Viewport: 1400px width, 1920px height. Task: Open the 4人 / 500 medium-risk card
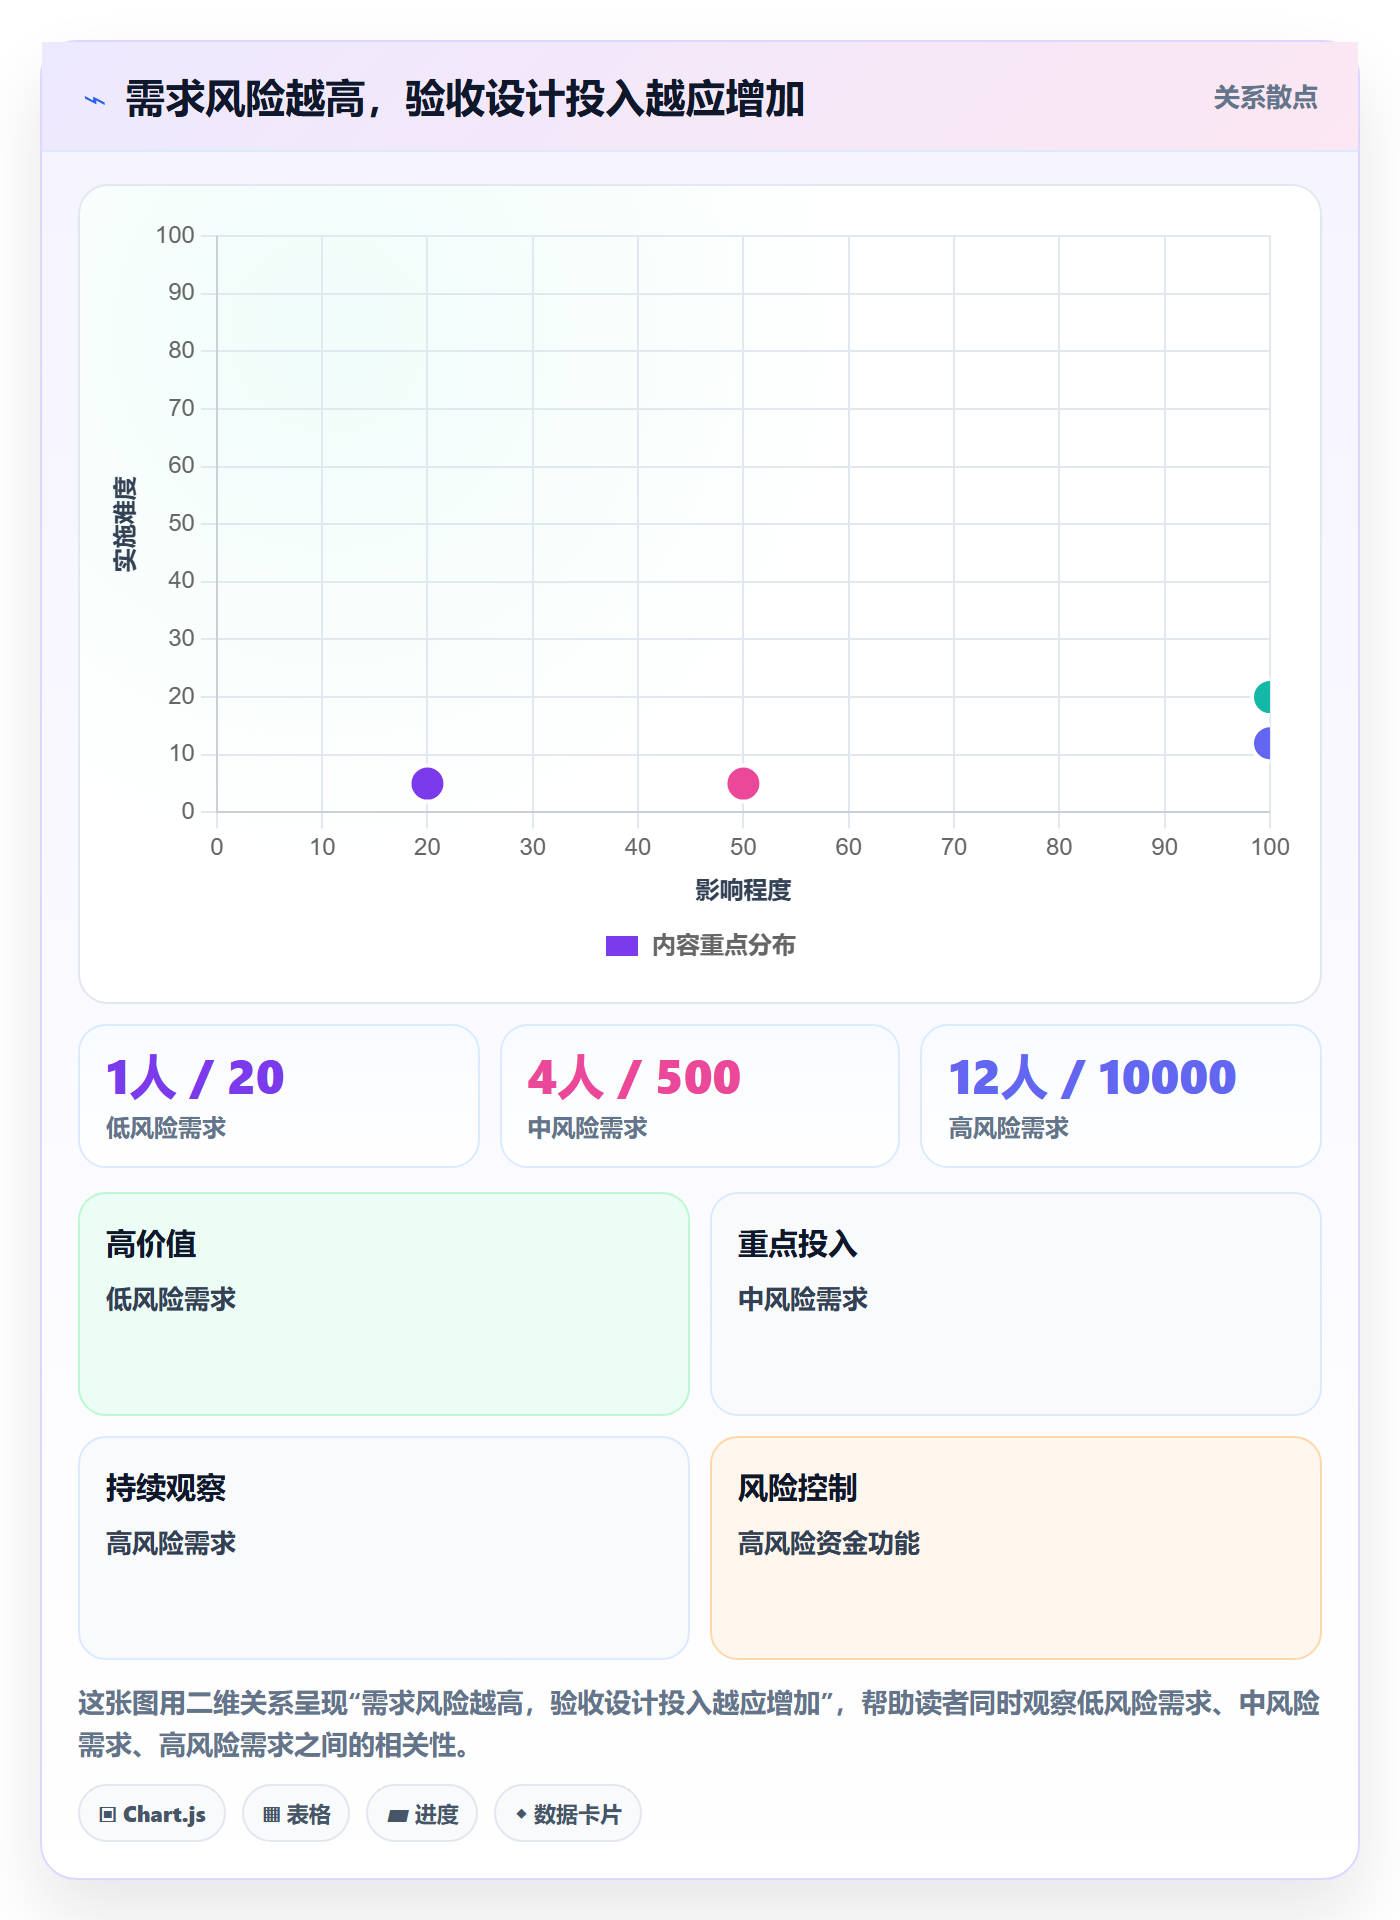tap(700, 1096)
